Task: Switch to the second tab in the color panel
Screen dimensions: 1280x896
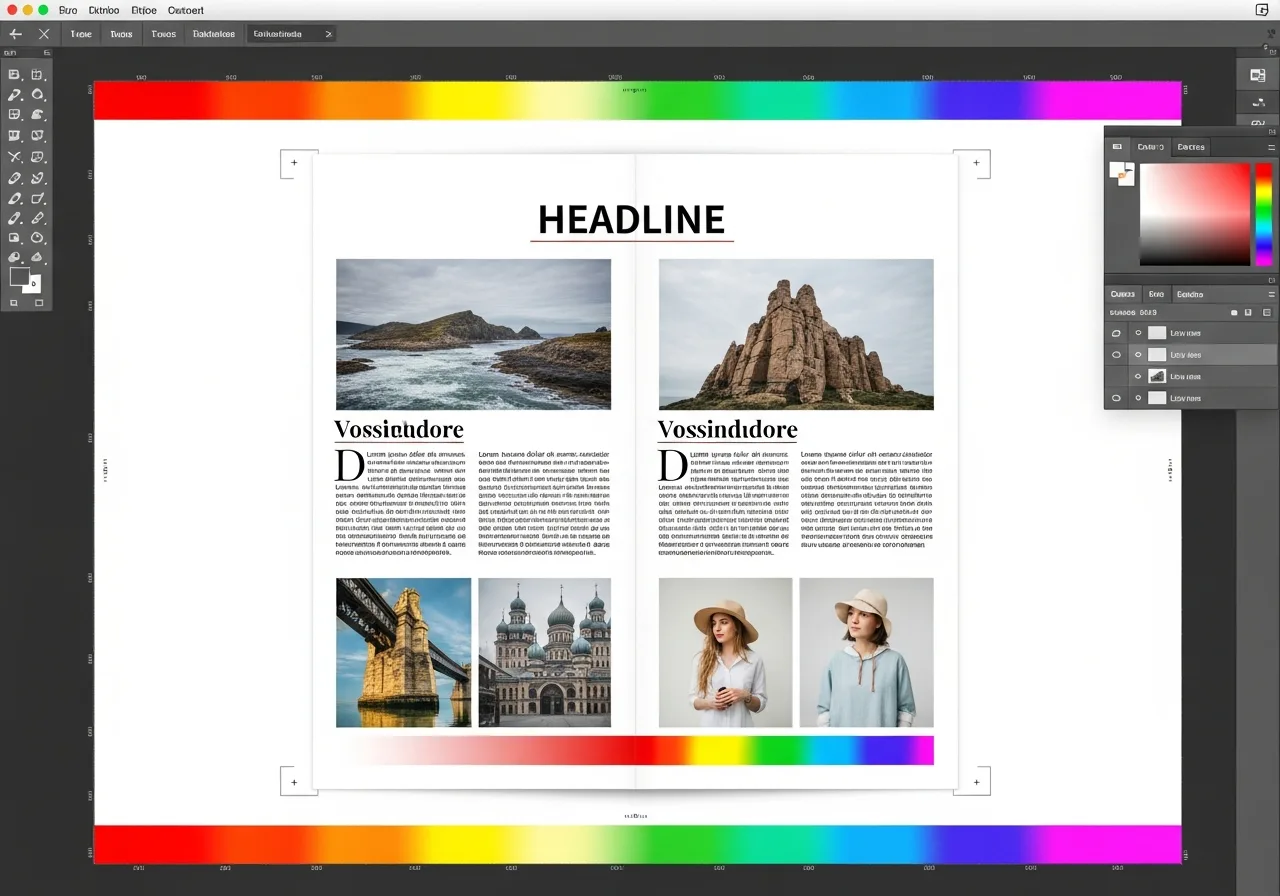Action: click(1190, 147)
